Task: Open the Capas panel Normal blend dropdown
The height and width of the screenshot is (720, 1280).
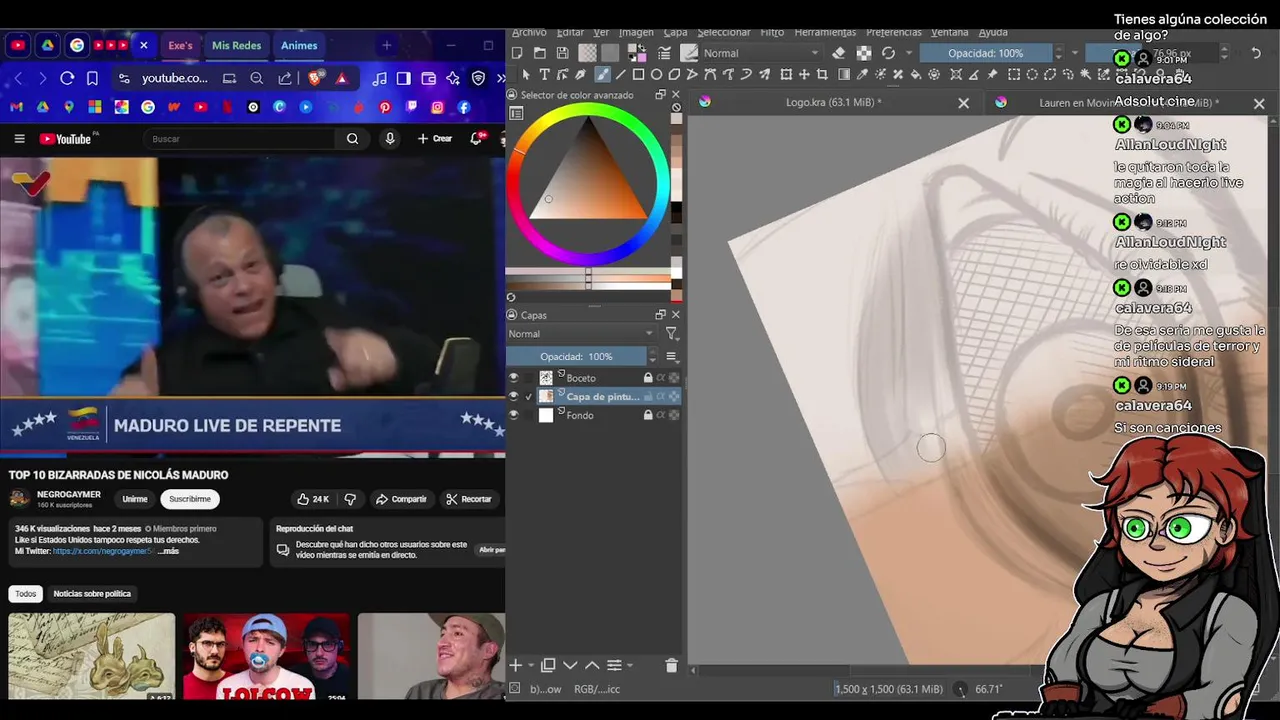Action: [581, 334]
